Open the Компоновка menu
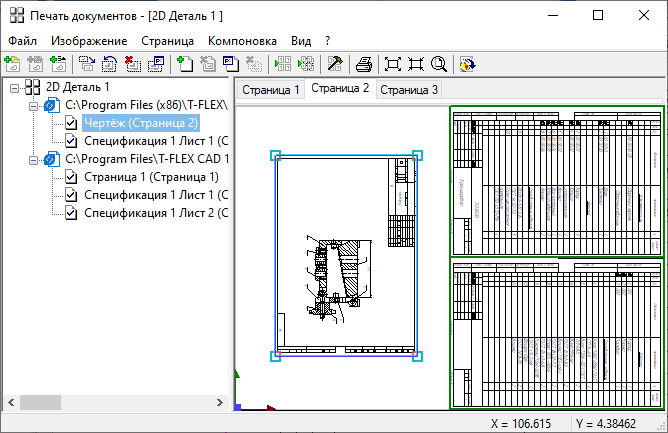 click(242, 41)
